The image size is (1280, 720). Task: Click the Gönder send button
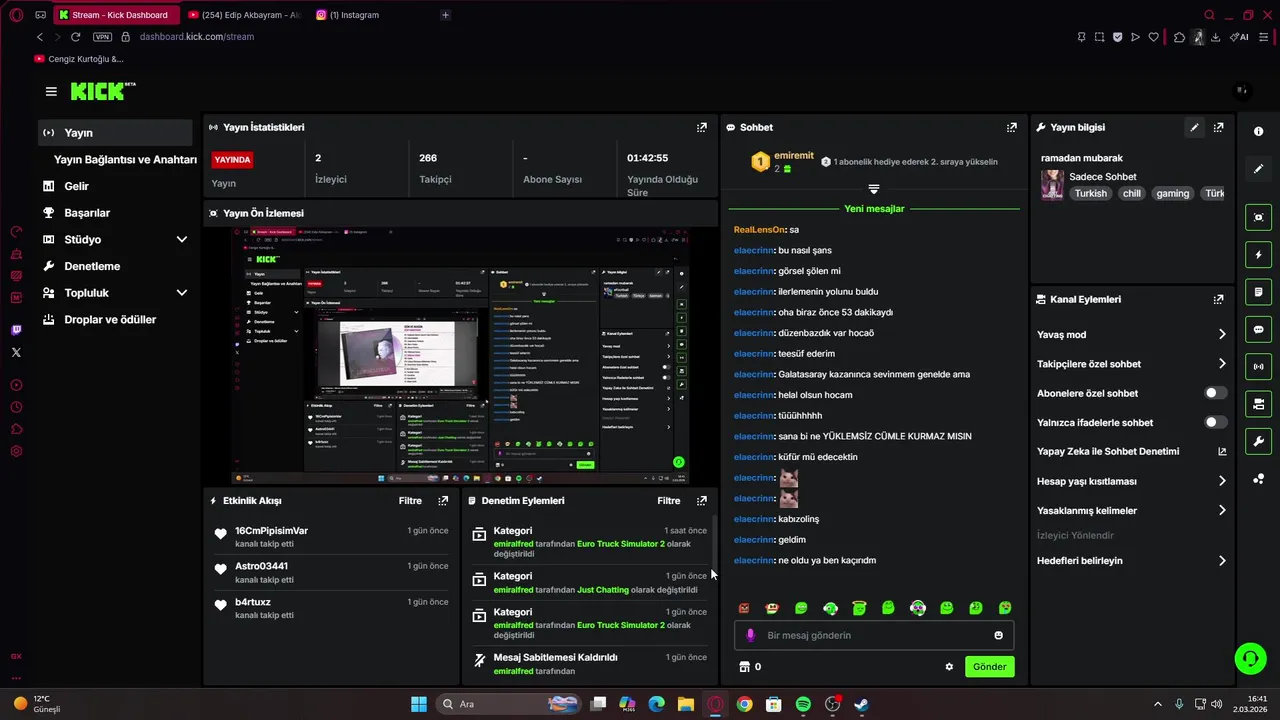pyautogui.click(x=989, y=667)
